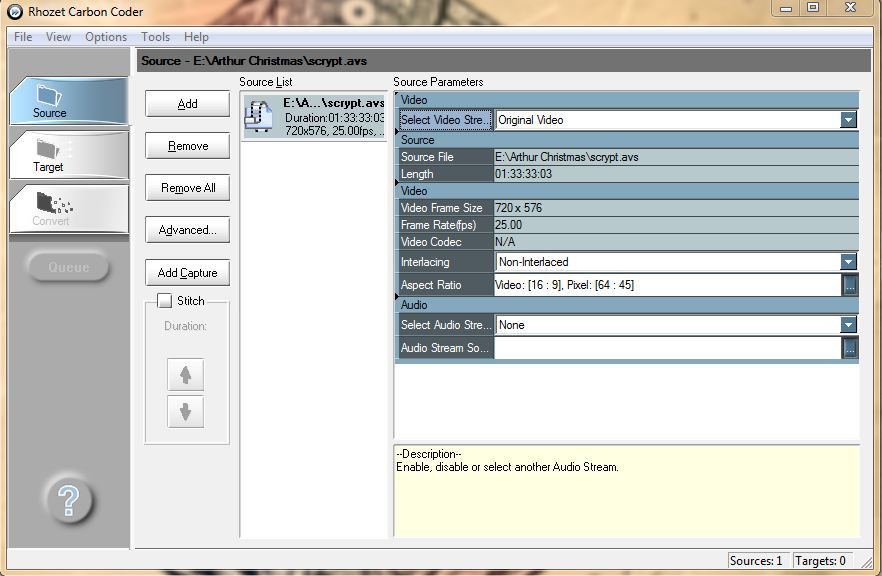Click the Frame Rate 25.00 value
This screenshot has height=576, width=882.
coord(676,224)
